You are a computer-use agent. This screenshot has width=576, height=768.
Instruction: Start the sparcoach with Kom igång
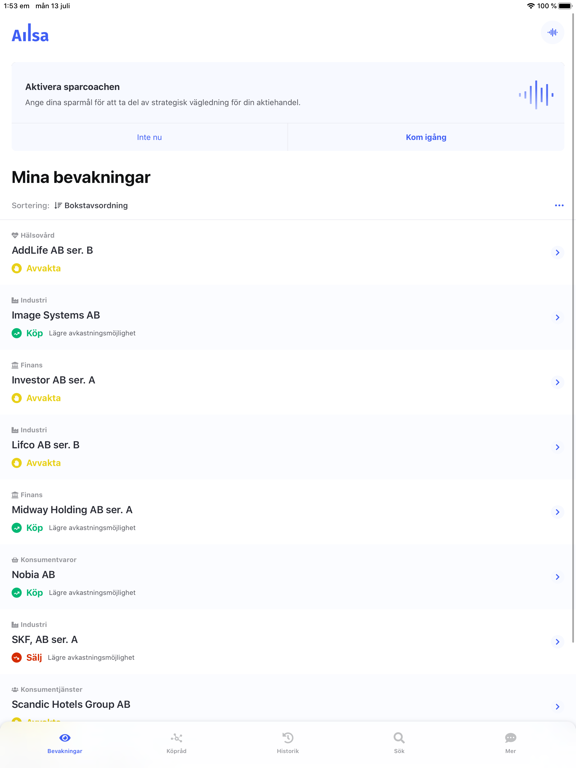[426, 137]
